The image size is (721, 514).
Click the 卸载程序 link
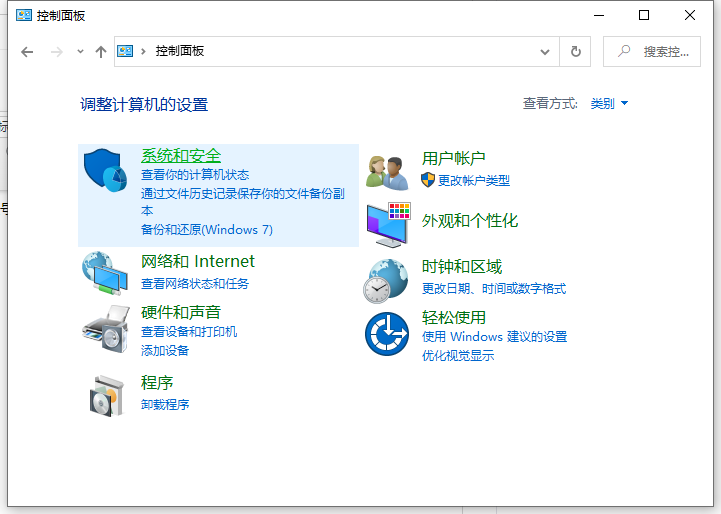point(165,405)
